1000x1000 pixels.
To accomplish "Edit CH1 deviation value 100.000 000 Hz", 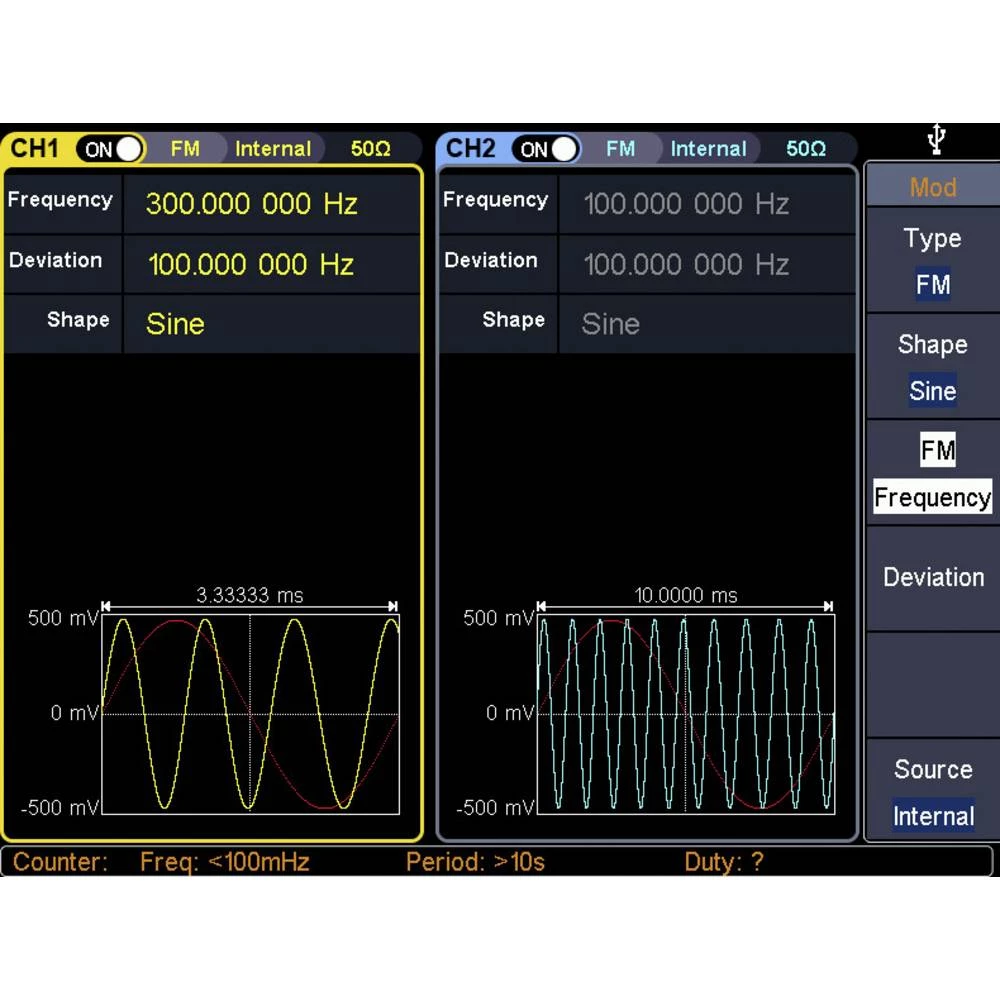I will (x=251, y=264).
